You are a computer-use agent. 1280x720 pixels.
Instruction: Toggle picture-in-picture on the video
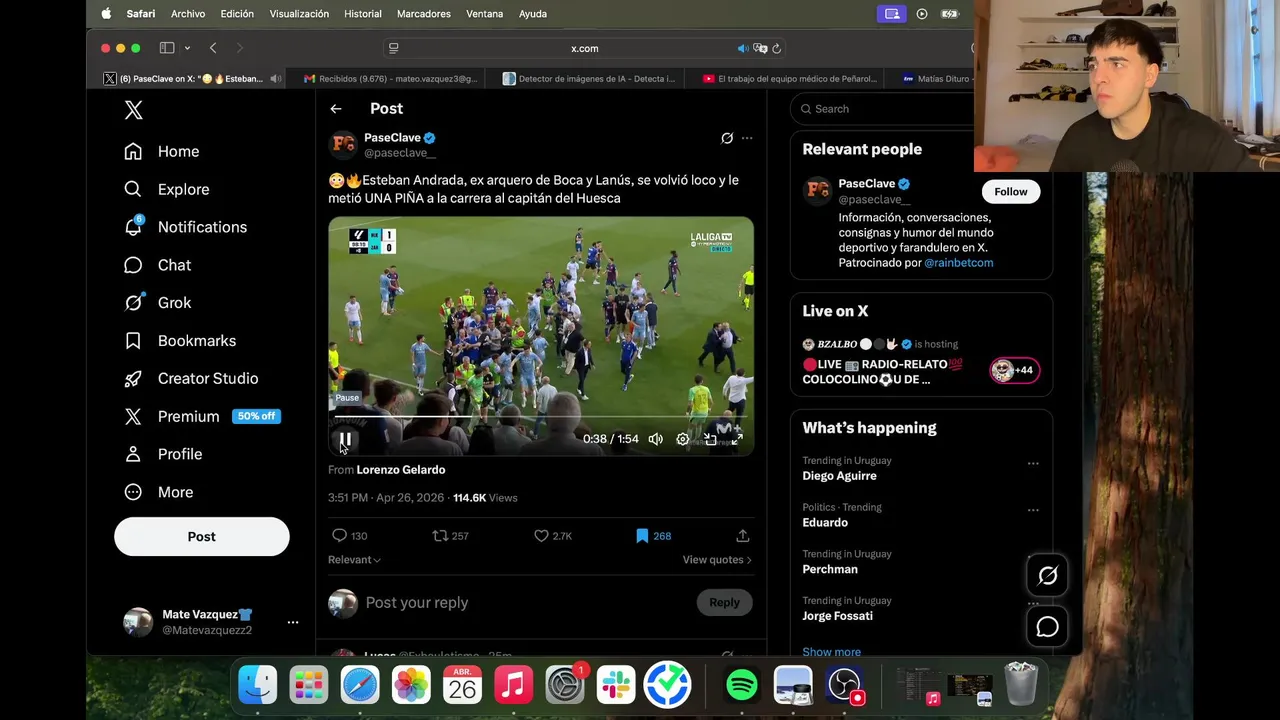tap(710, 439)
